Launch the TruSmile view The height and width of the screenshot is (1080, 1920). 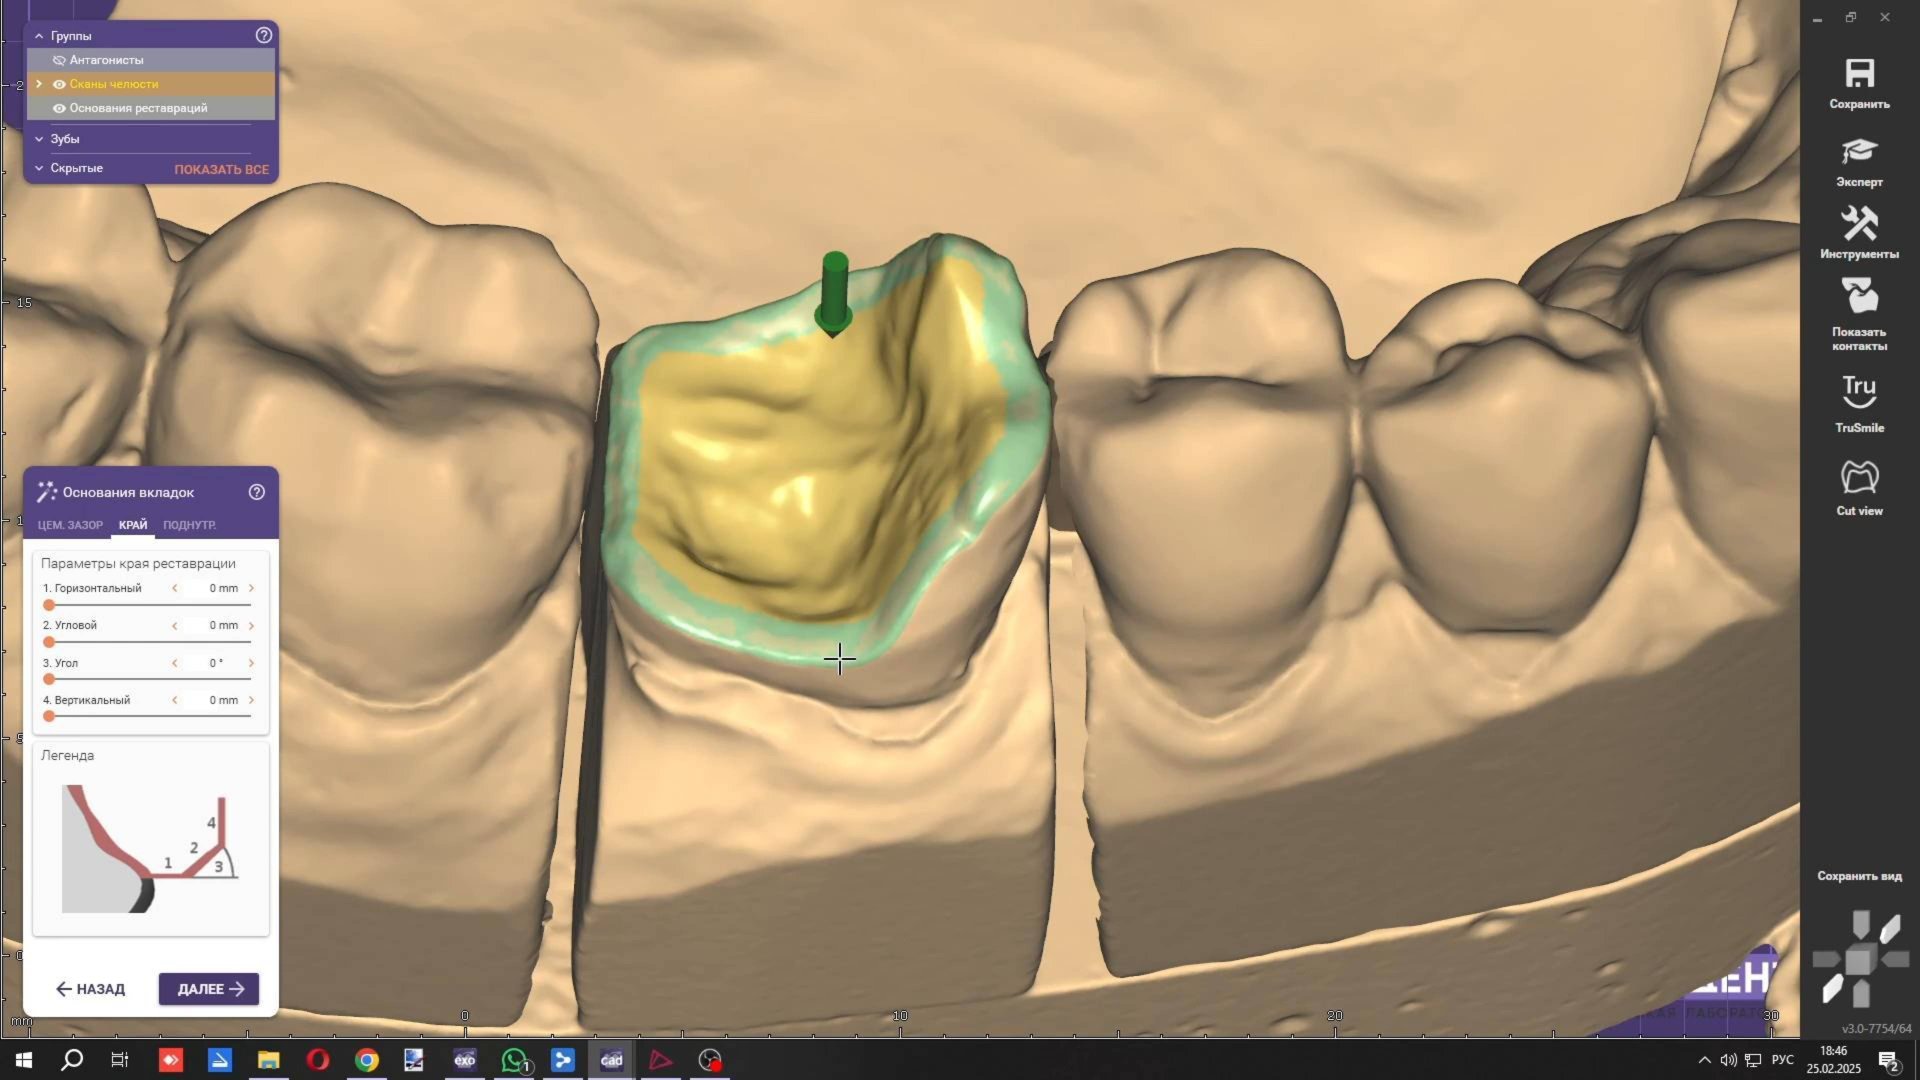pyautogui.click(x=1859, y=392)
